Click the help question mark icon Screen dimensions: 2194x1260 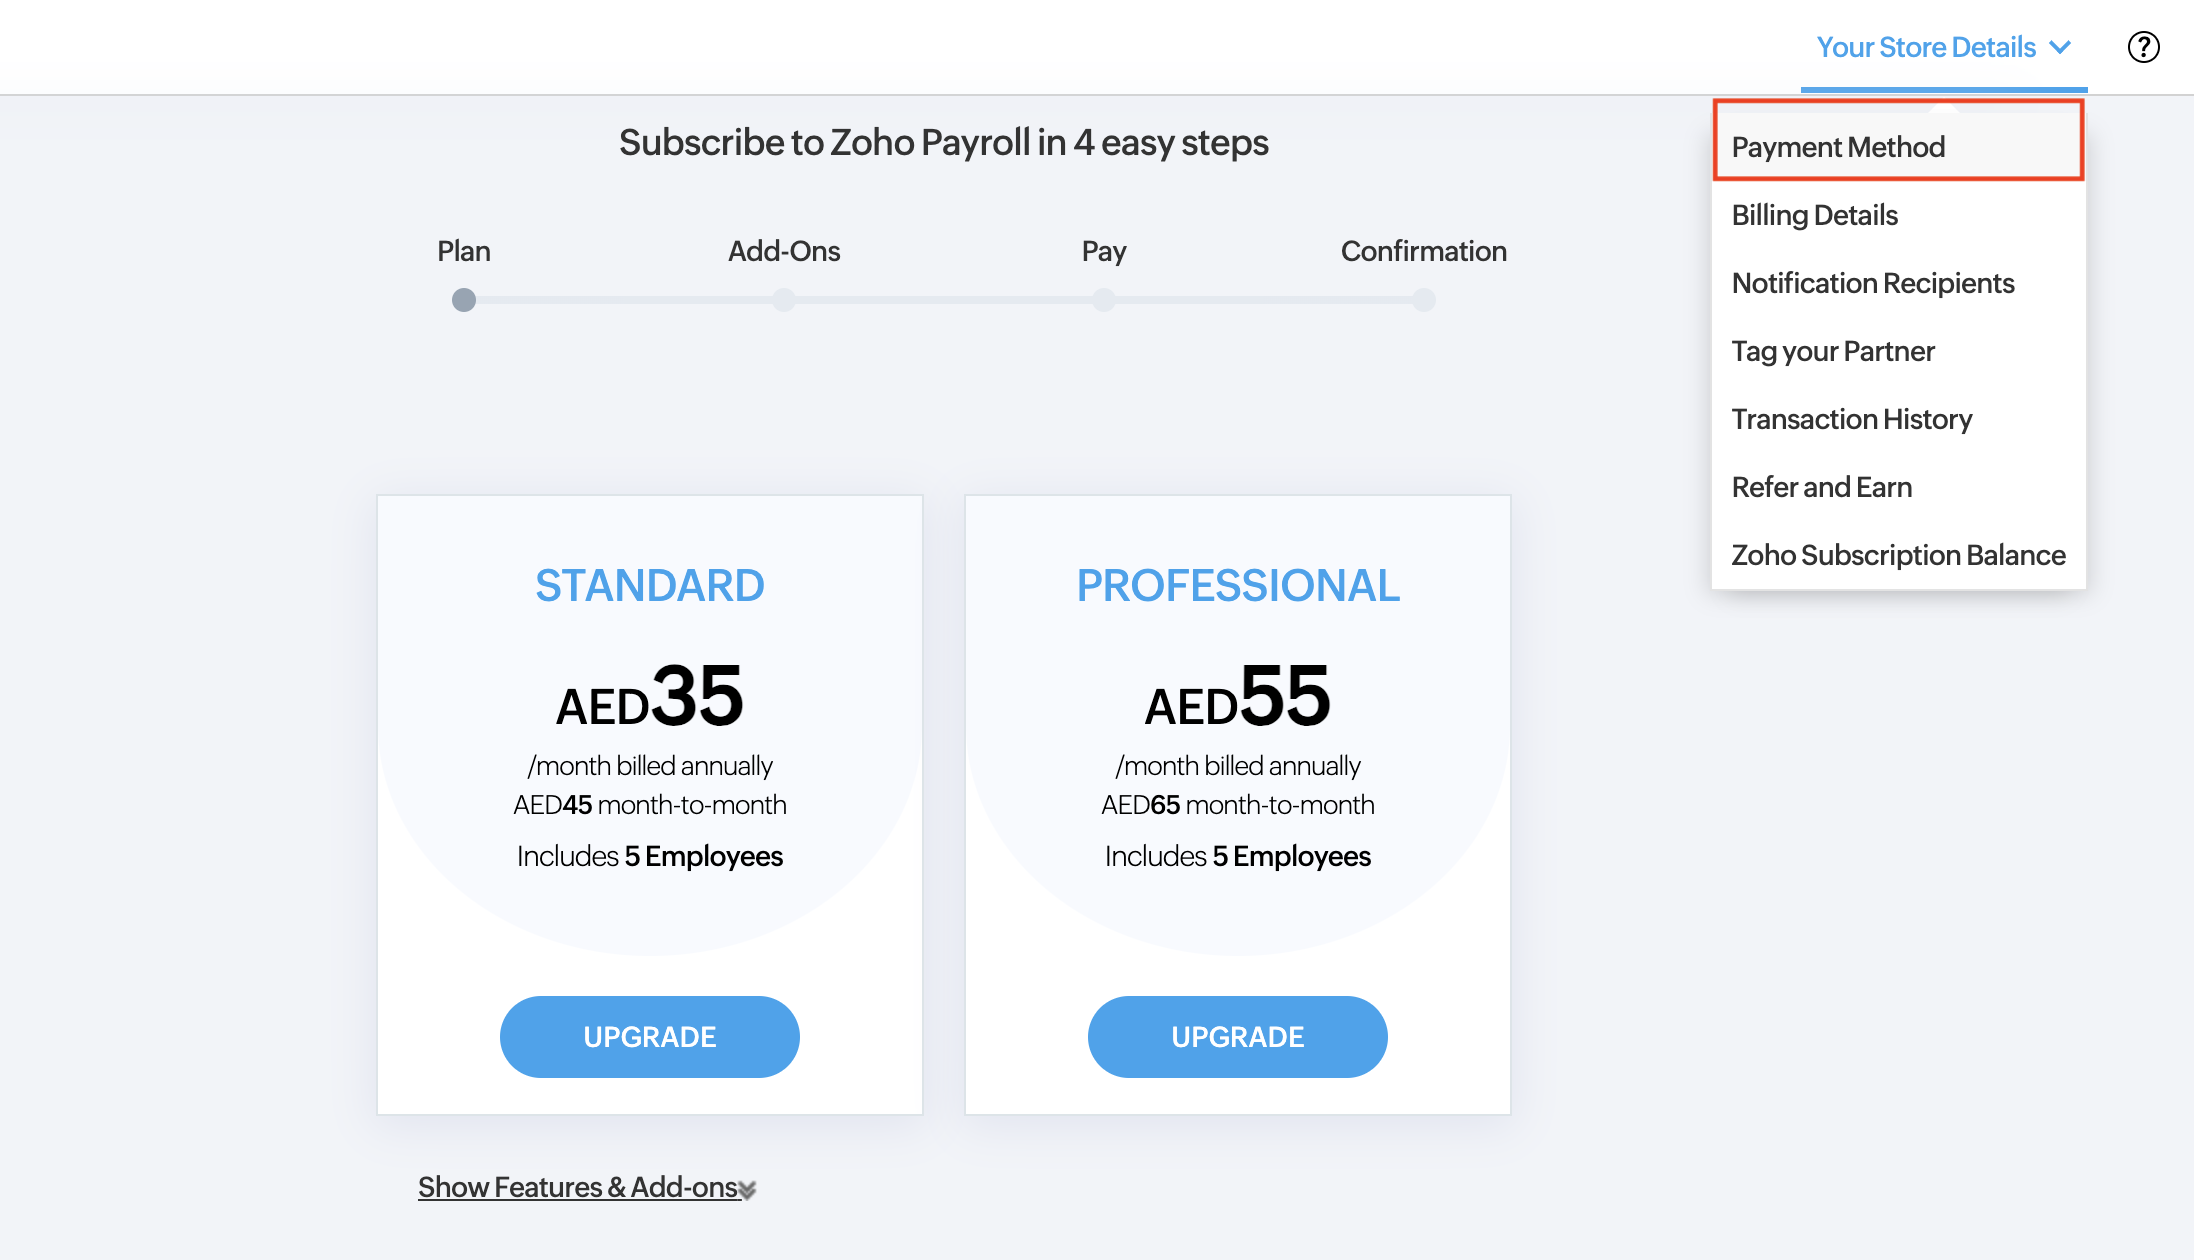[x=2143, y=47]
